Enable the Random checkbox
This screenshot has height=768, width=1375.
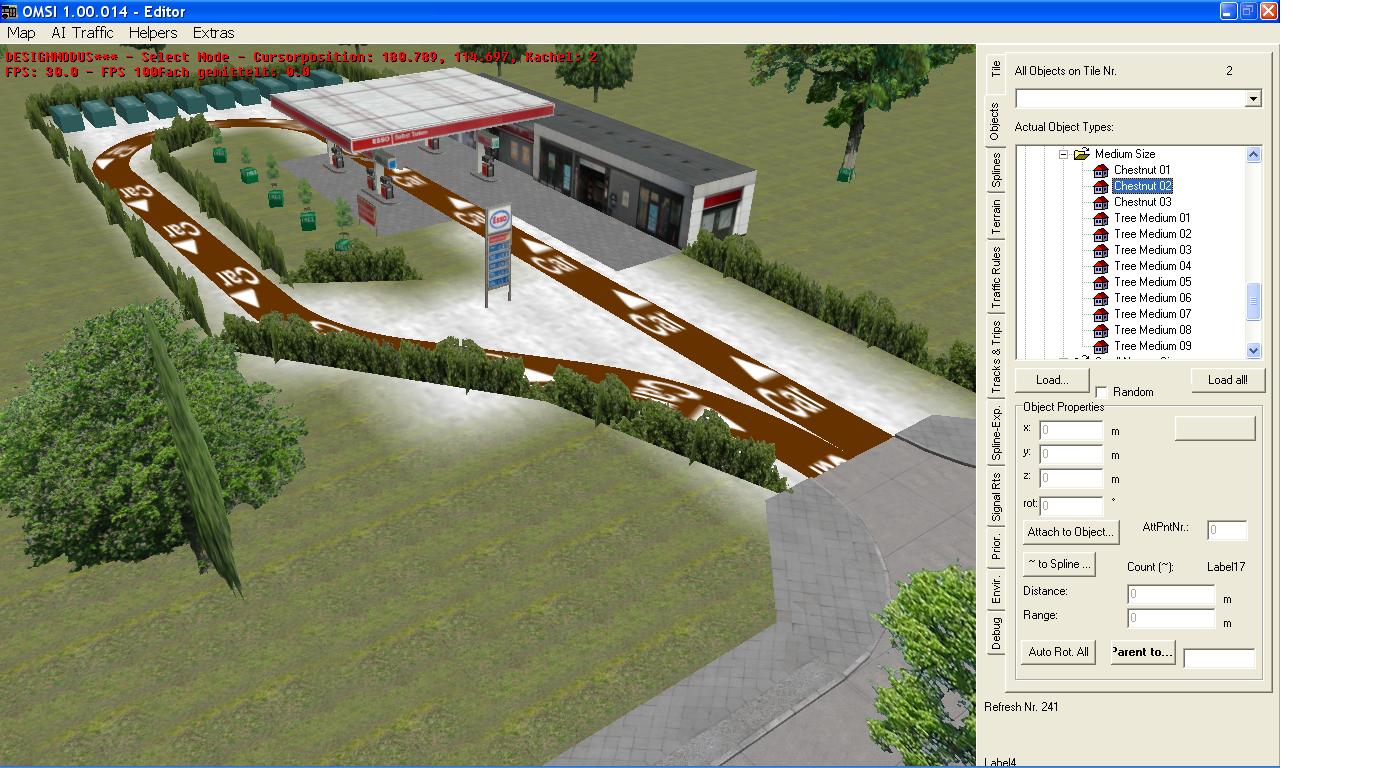click(x=1101, y=392)
